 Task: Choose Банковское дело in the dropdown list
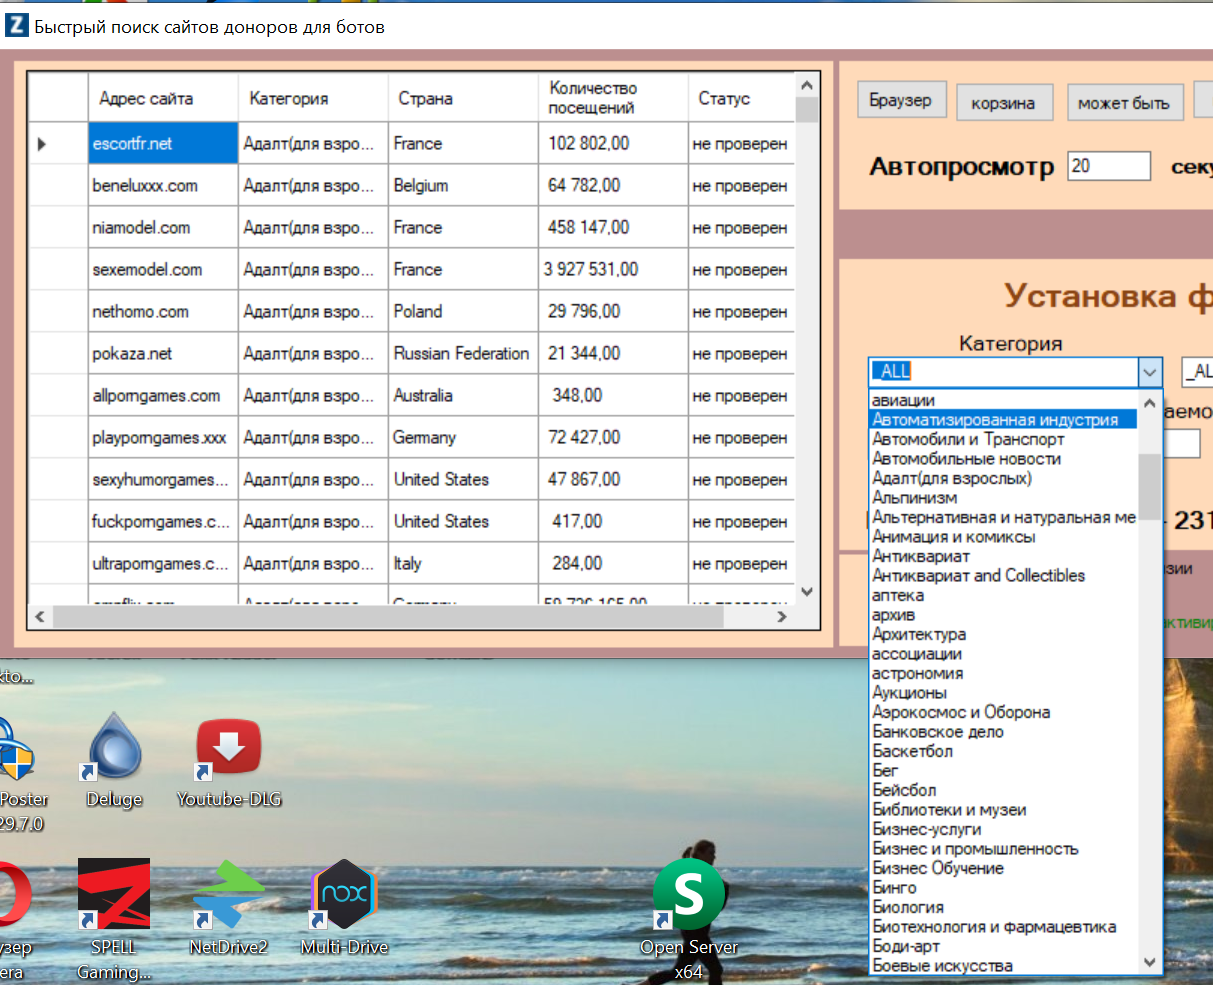(x=938, y=732)
